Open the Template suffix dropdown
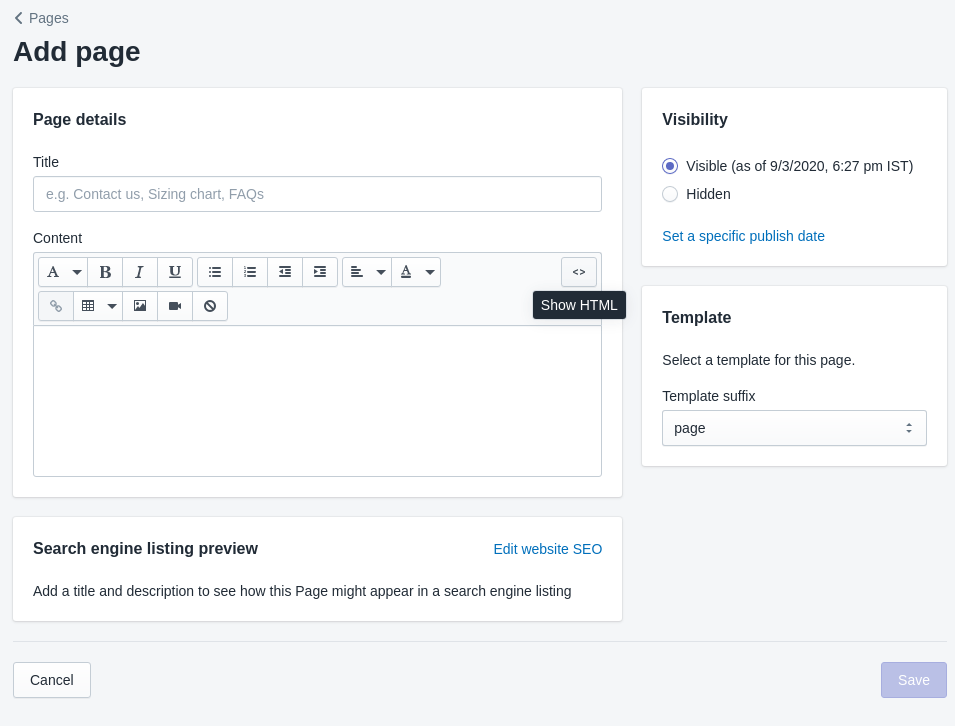The width and height of the screenshot is (955, 726). point(793,427)
